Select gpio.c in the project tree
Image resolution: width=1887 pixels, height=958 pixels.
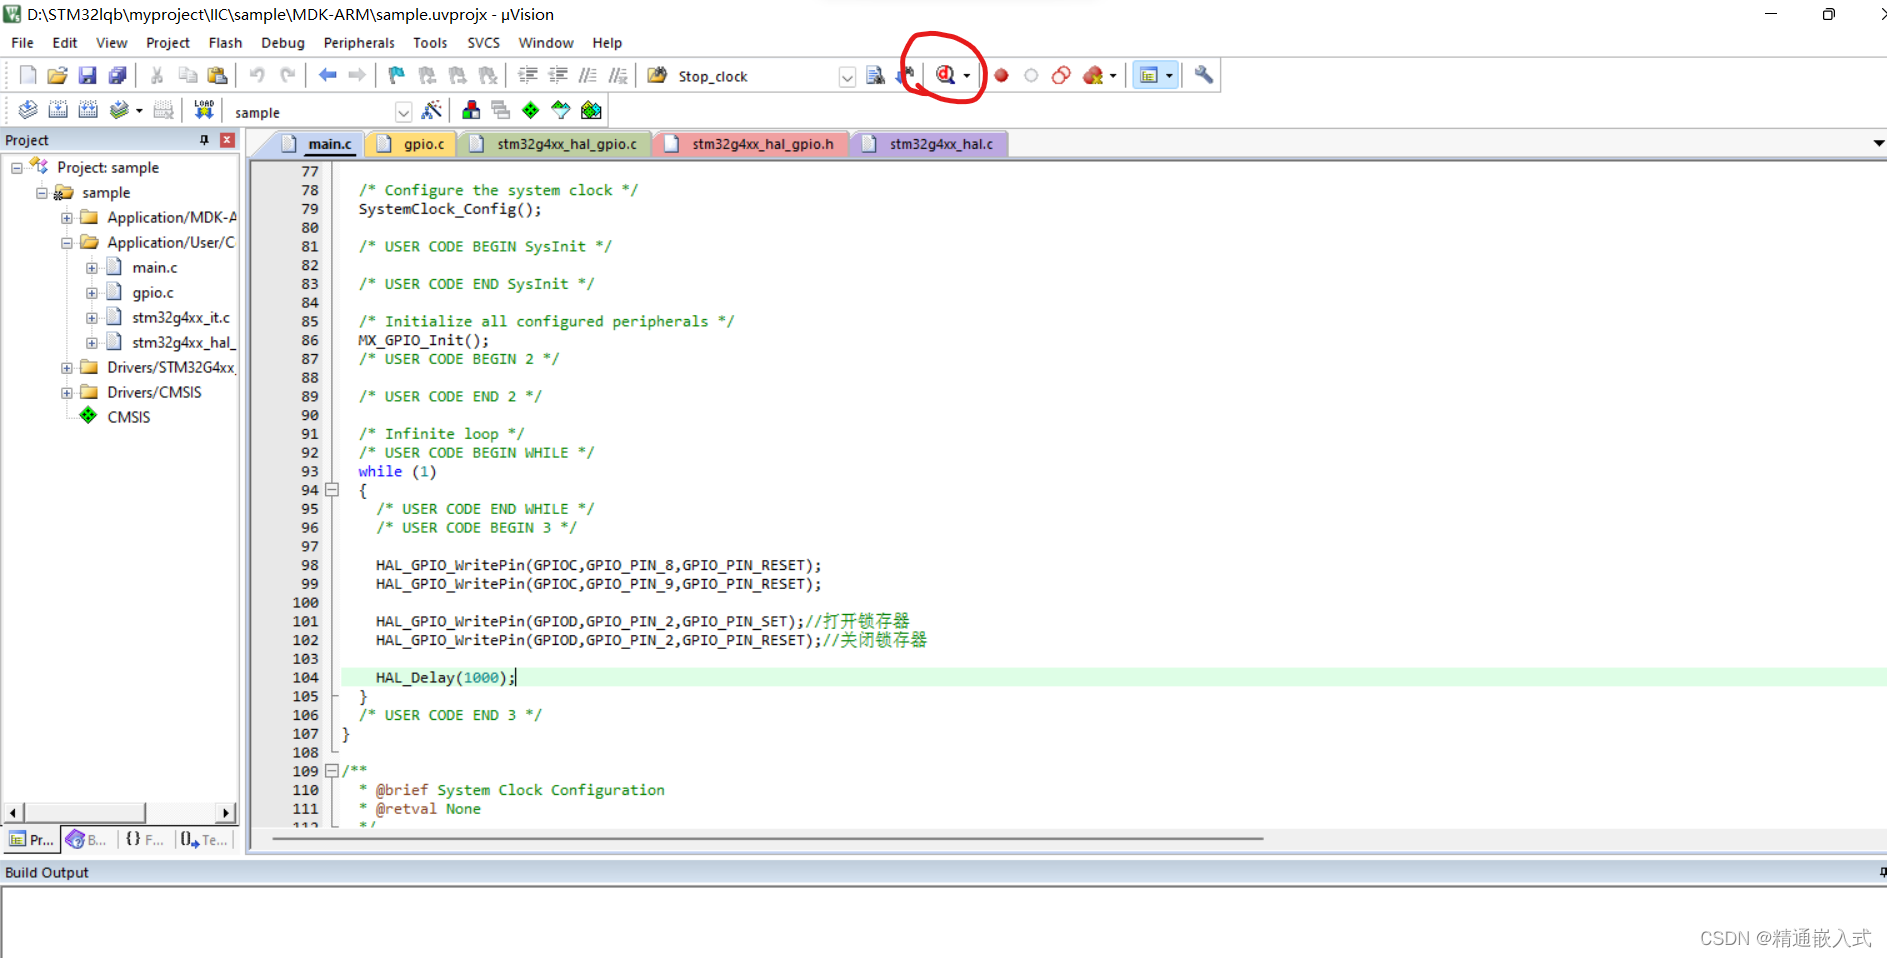[x=152, y=293]
